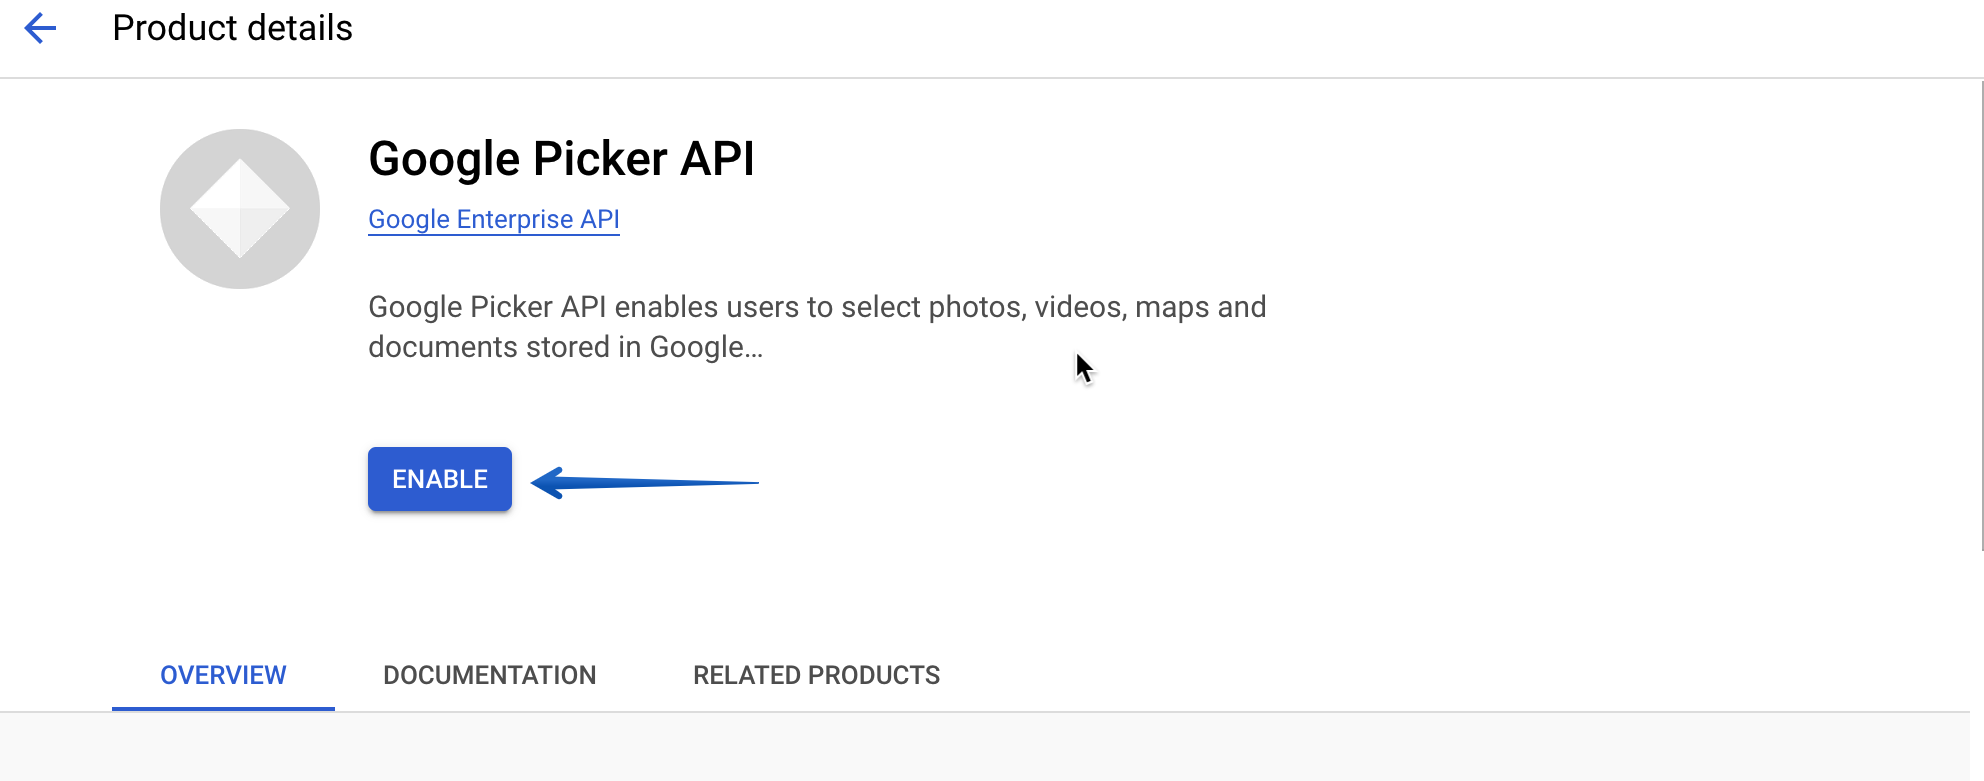1984x781 pixels.
Task: Click the Product details header text
Action: tap(233, 27)
